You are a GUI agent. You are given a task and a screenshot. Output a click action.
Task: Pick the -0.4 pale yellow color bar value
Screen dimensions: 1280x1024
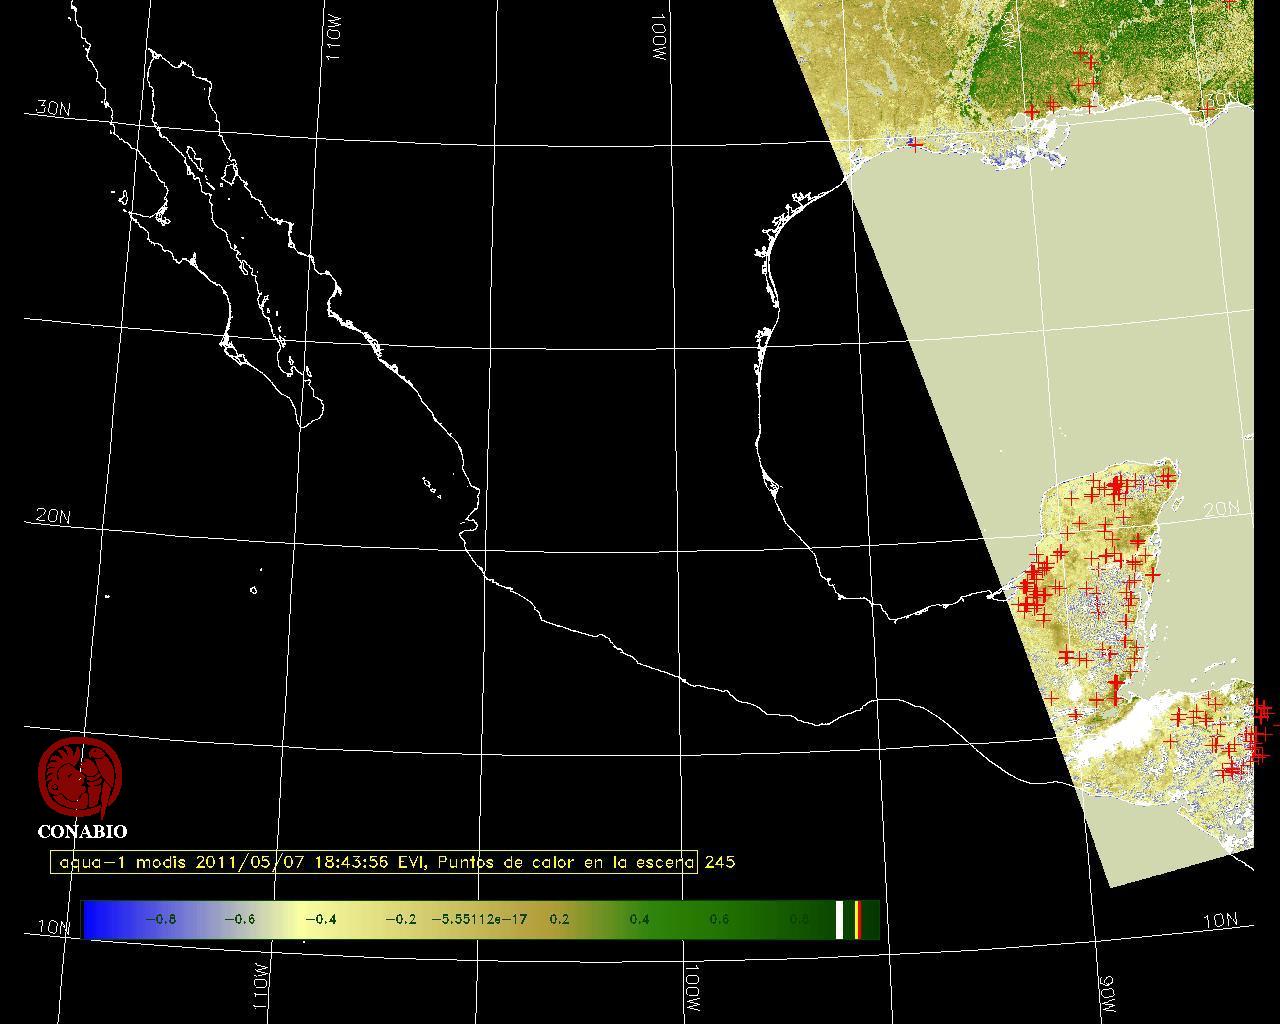coord(320,919)
